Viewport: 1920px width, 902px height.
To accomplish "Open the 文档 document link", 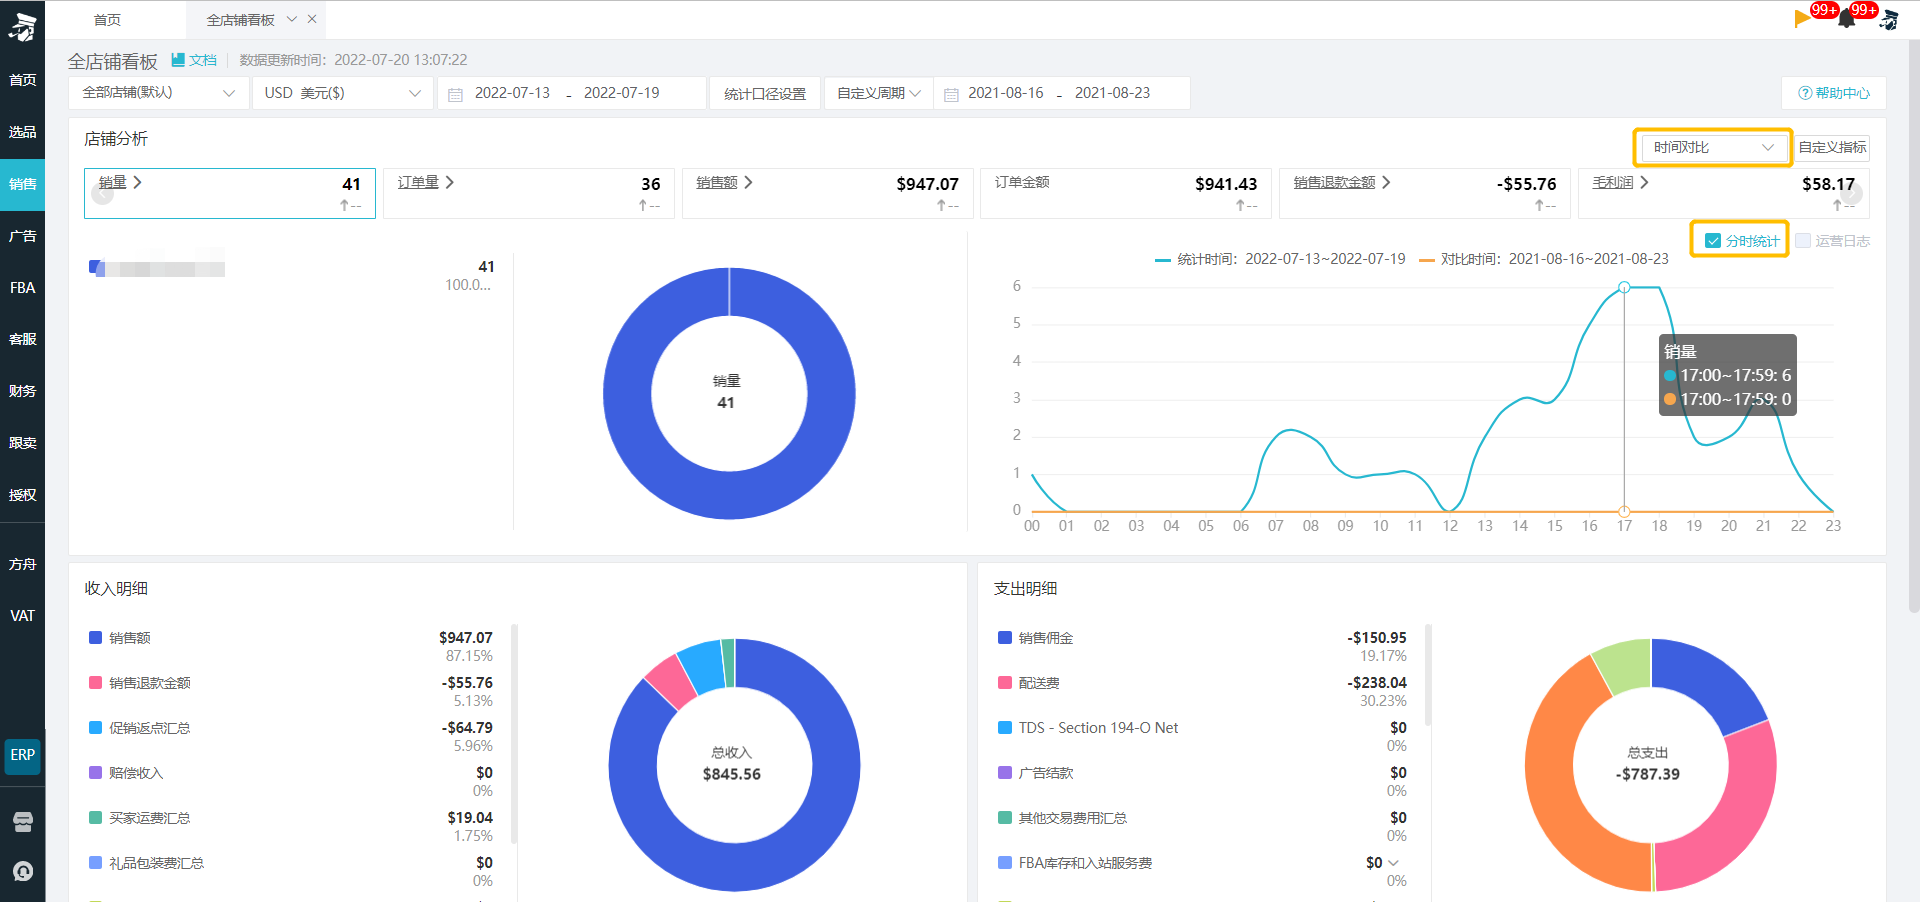I will (x=194, y=60).
